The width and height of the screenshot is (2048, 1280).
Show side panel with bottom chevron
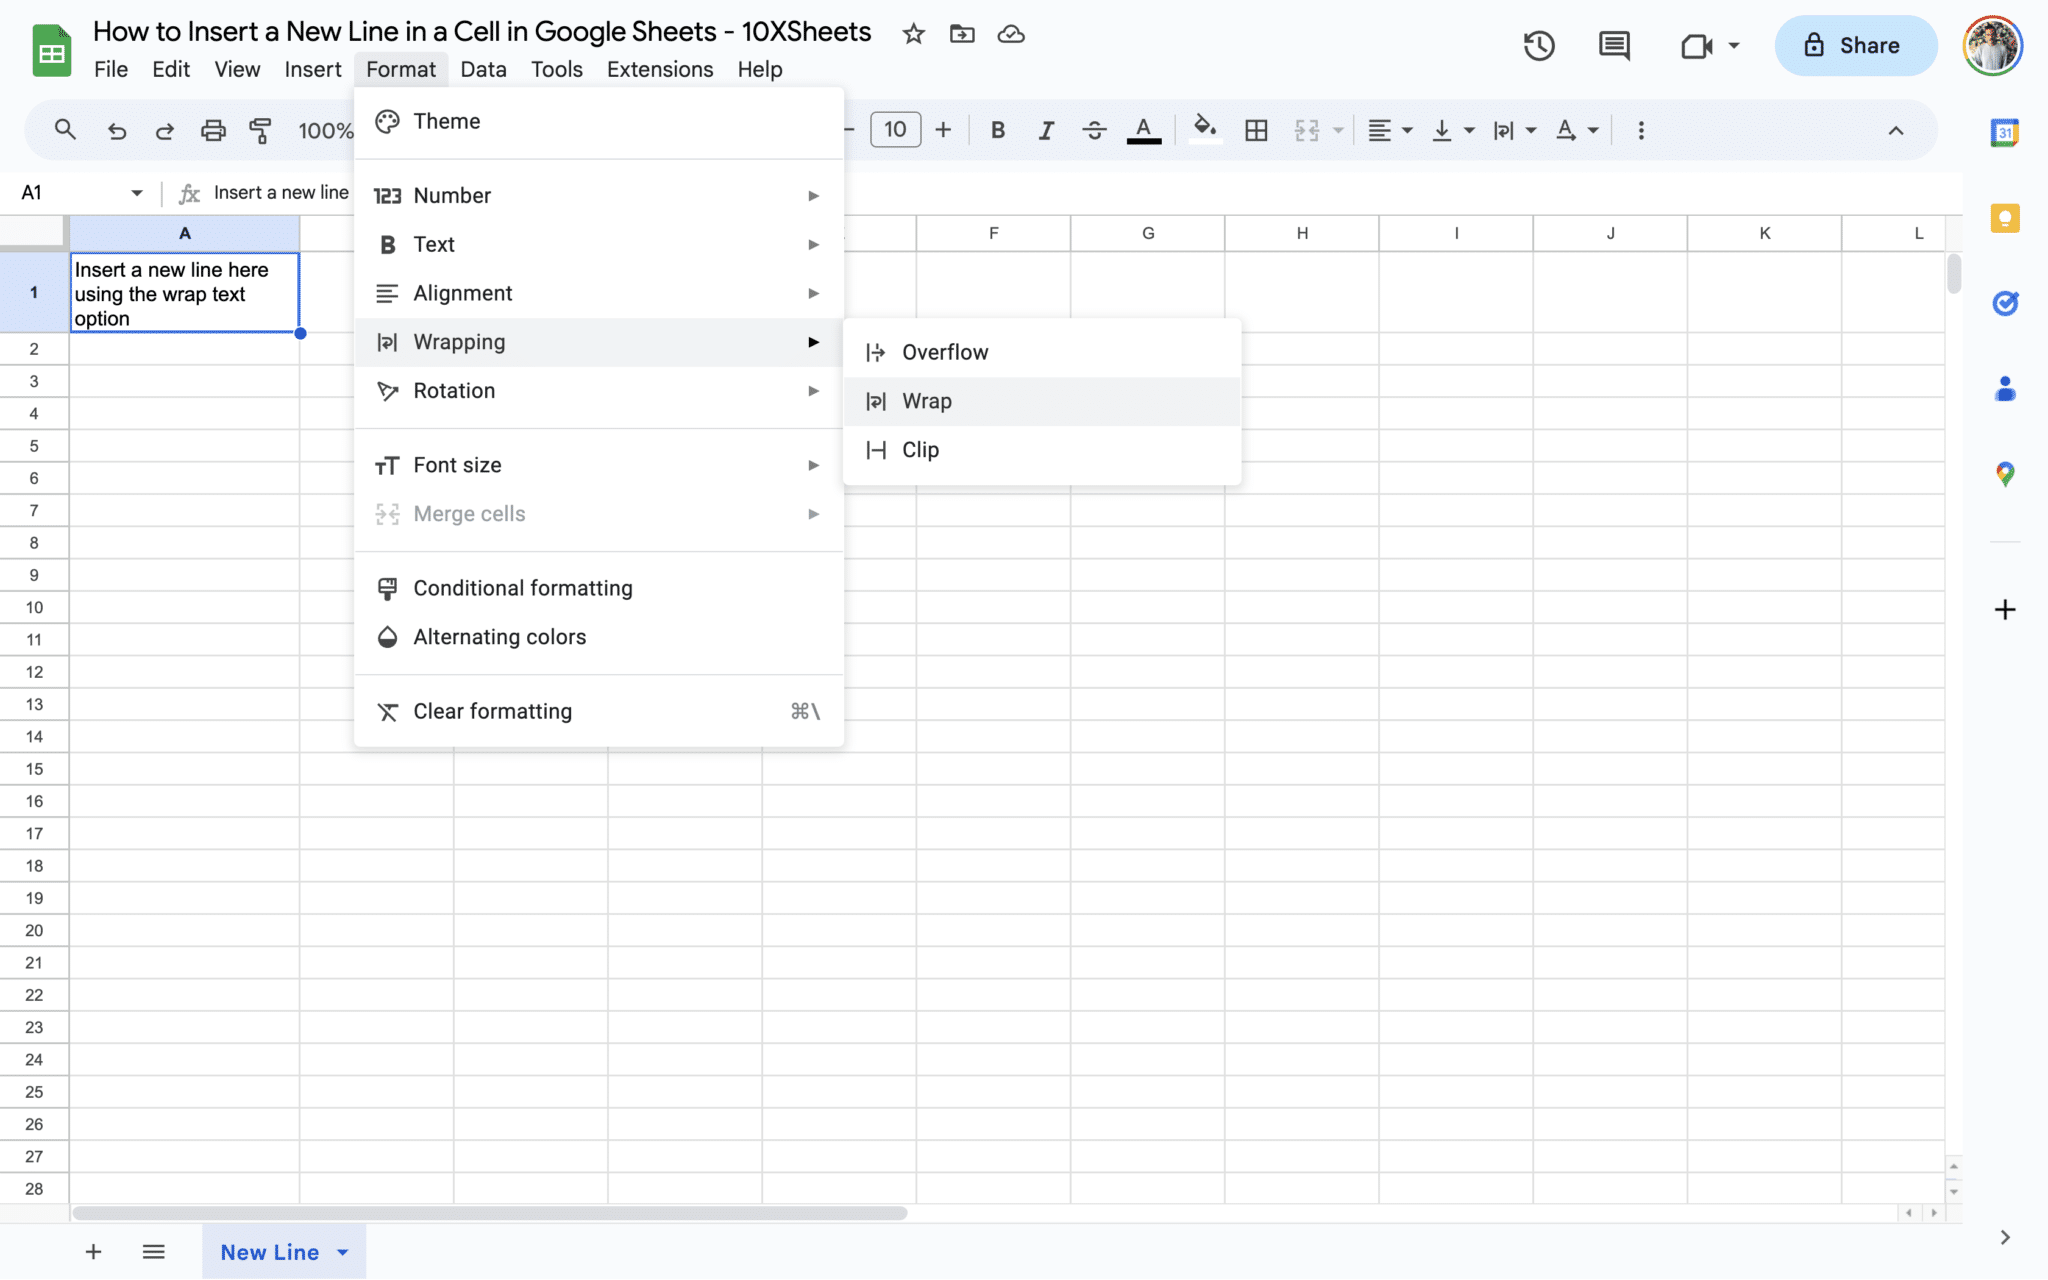[2005, 1237]
